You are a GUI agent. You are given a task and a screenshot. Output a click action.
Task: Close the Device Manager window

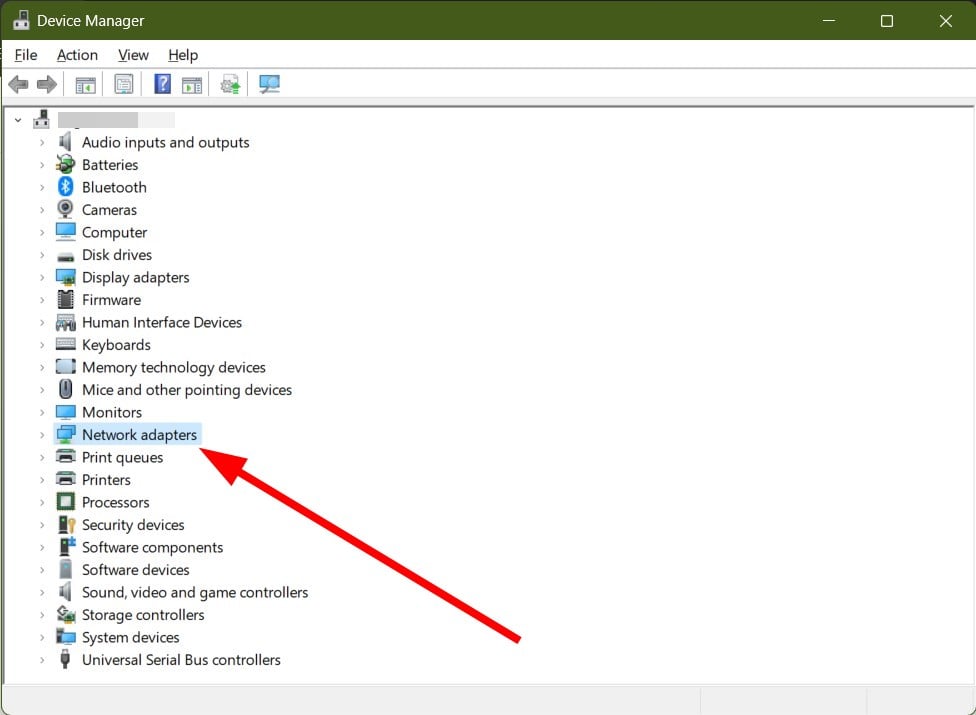pyautogui.click(x=946, y=21)
